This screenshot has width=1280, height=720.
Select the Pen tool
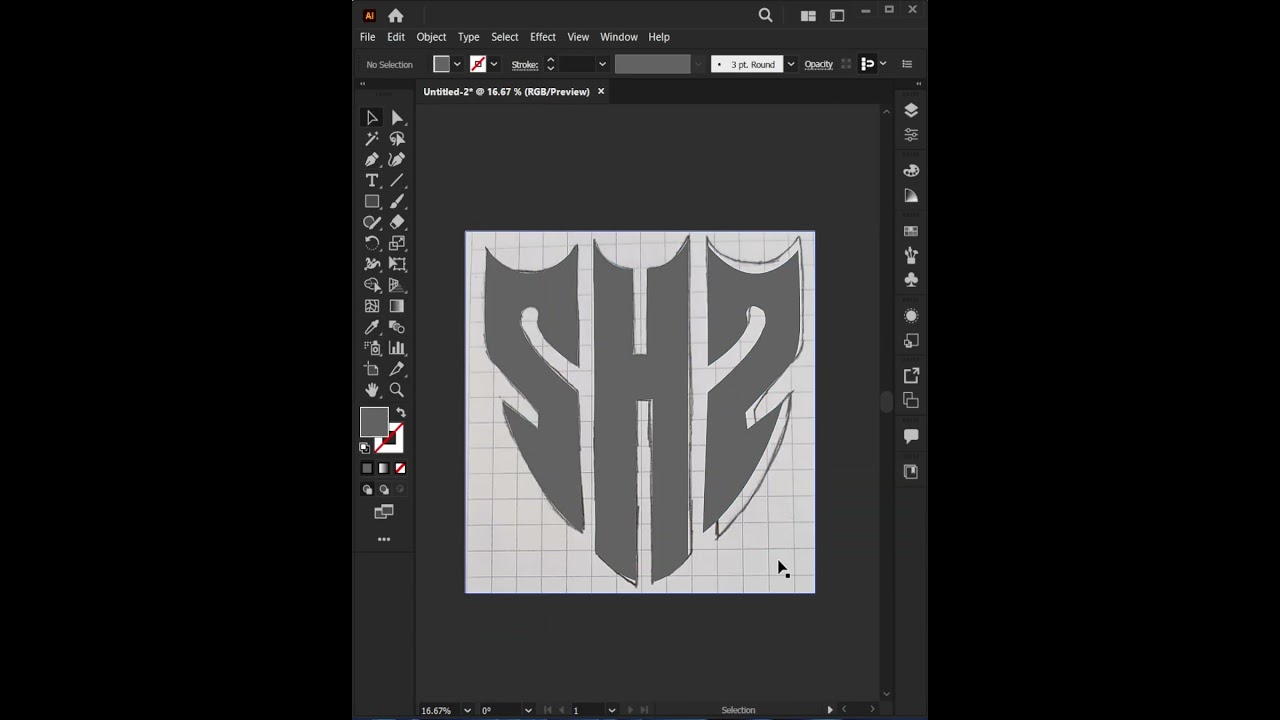tap(372, 160)
